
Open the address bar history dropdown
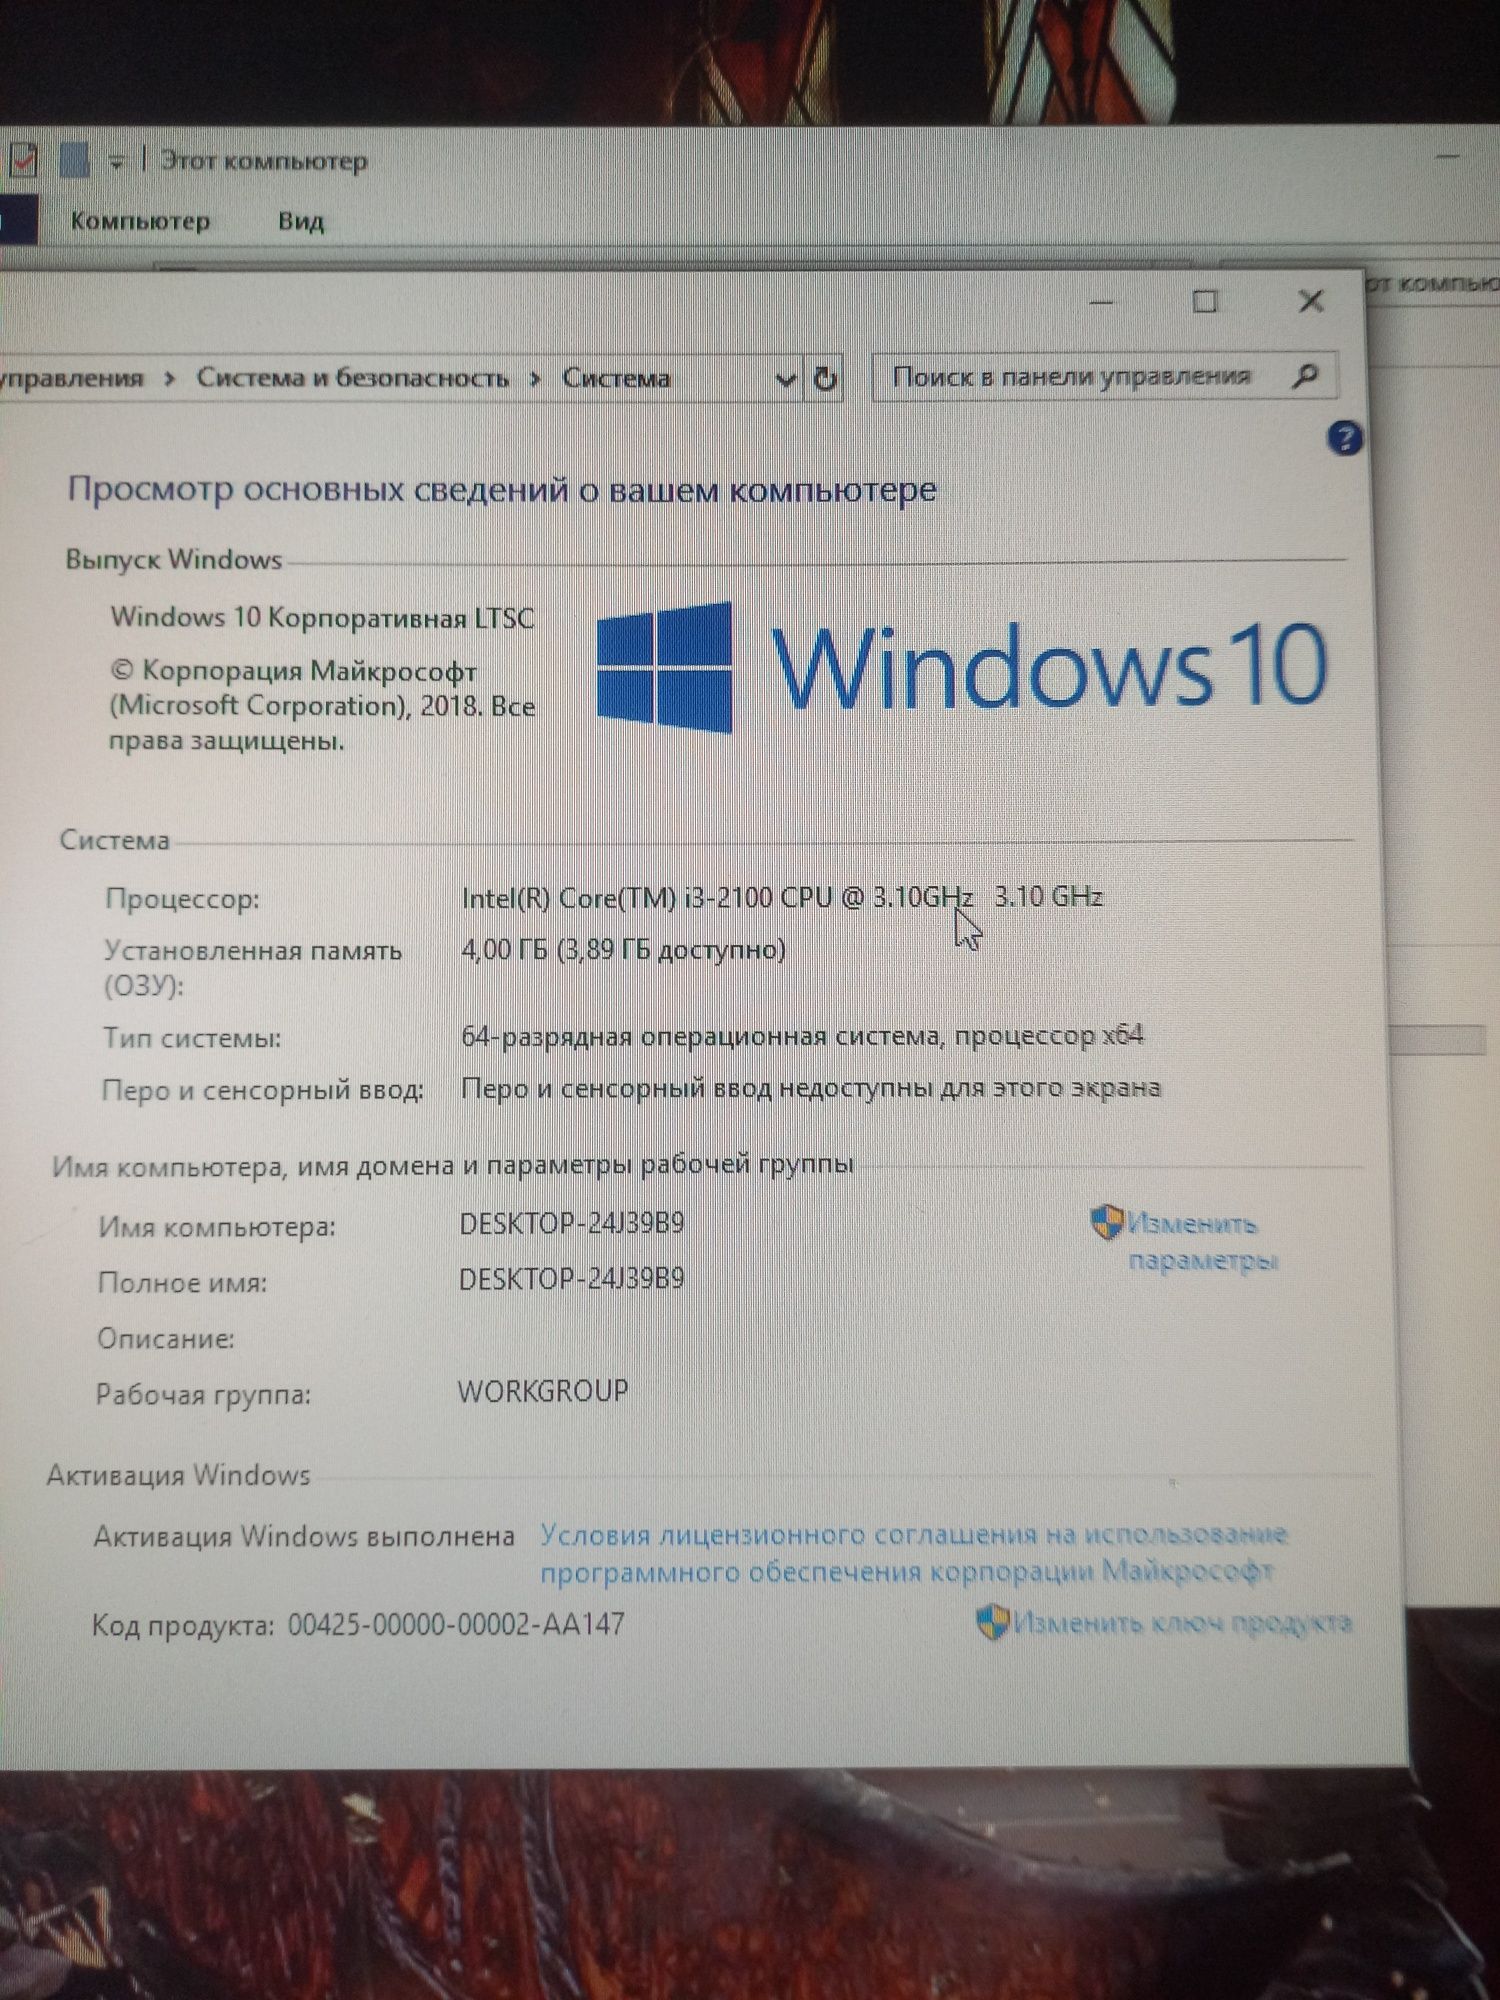785,379
